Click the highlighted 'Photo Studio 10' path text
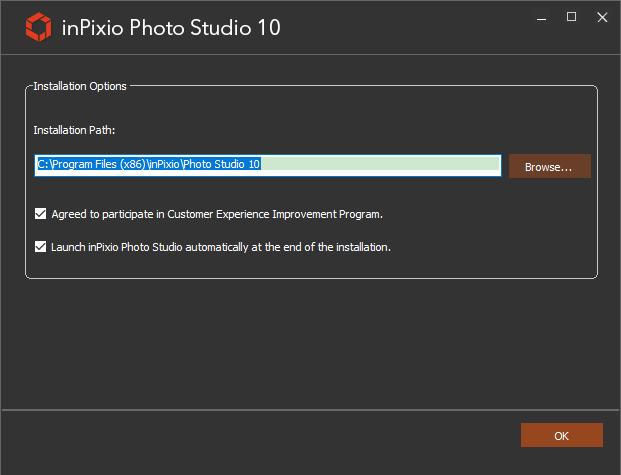Viewport: 621px width, 475px height. click(x=222, y=164)
